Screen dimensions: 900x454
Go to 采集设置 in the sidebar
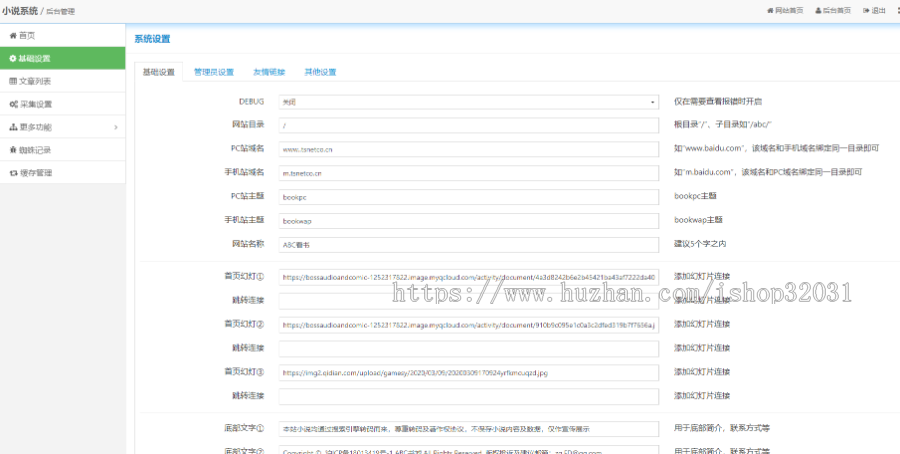[x=63, y=104]
